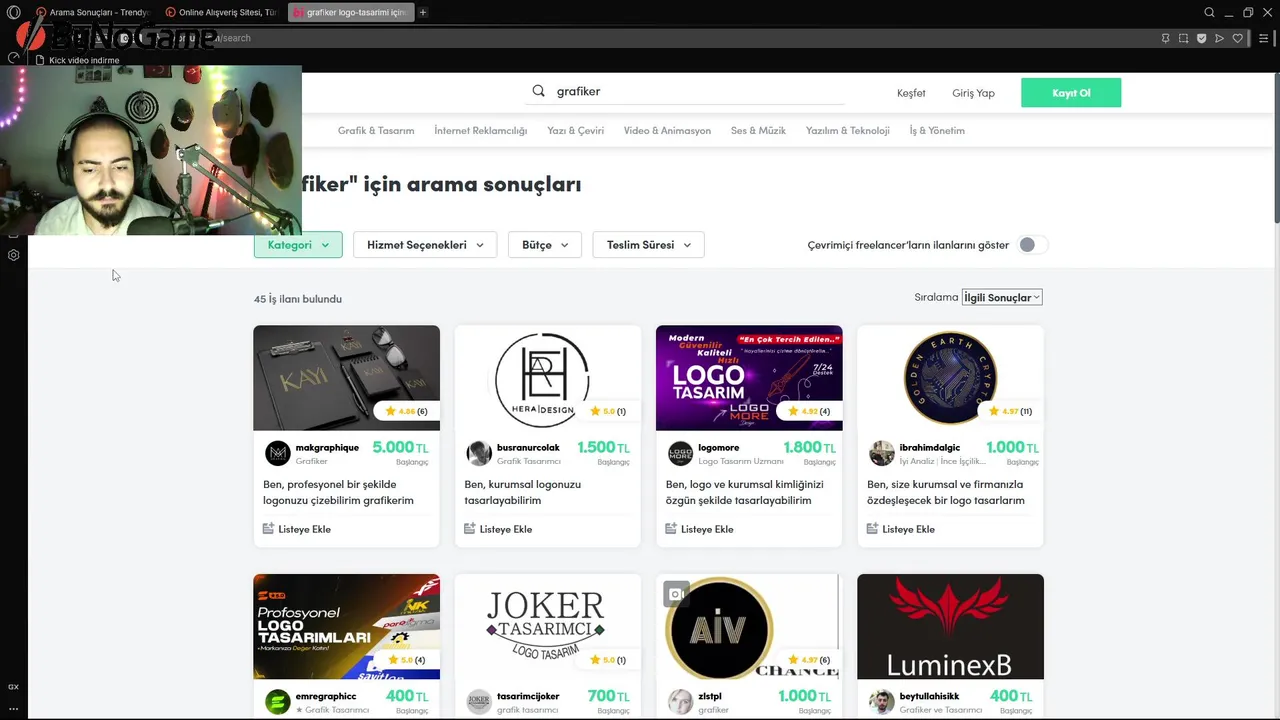Open the Grafik & Tasarım category menu
The width and height of the screenshot is (1280, 720).
point(376,130)
